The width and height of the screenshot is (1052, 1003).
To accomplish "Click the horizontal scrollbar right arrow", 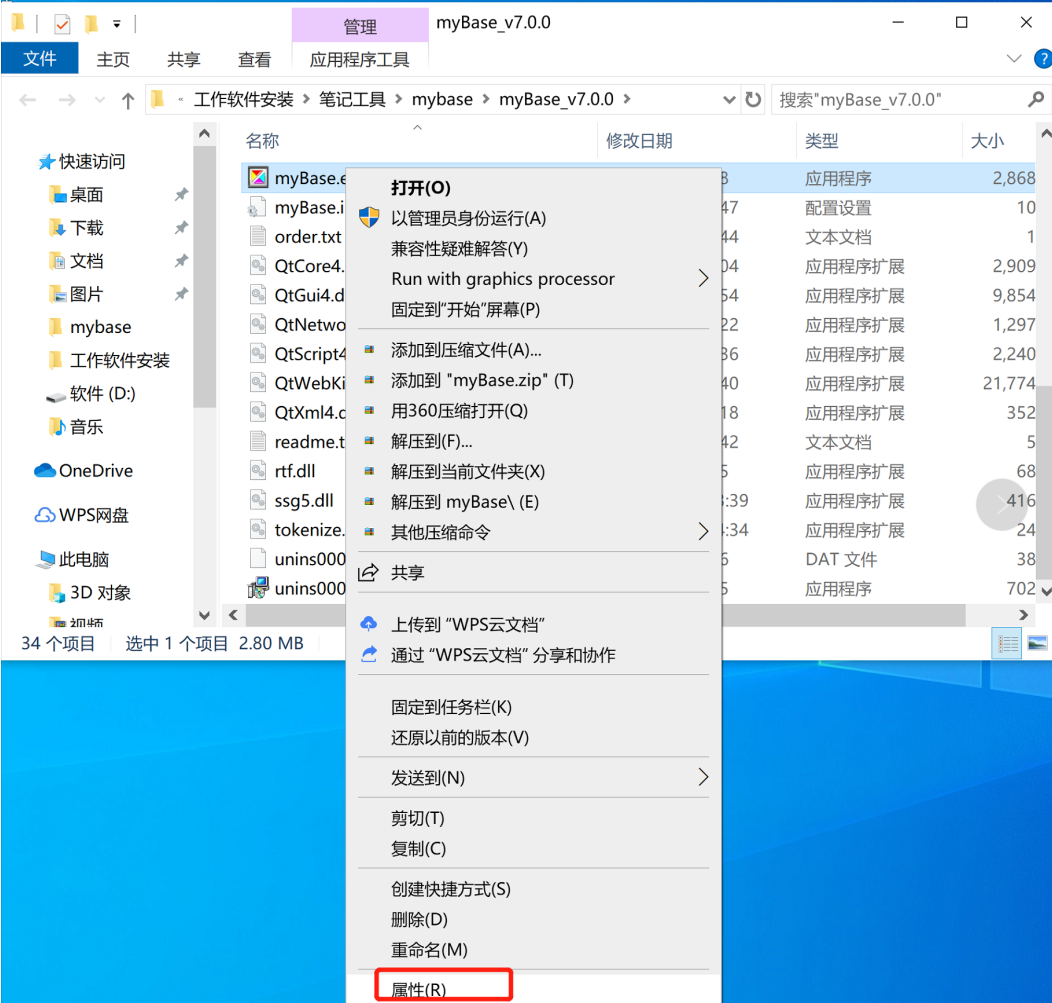I will point(1023,615).
